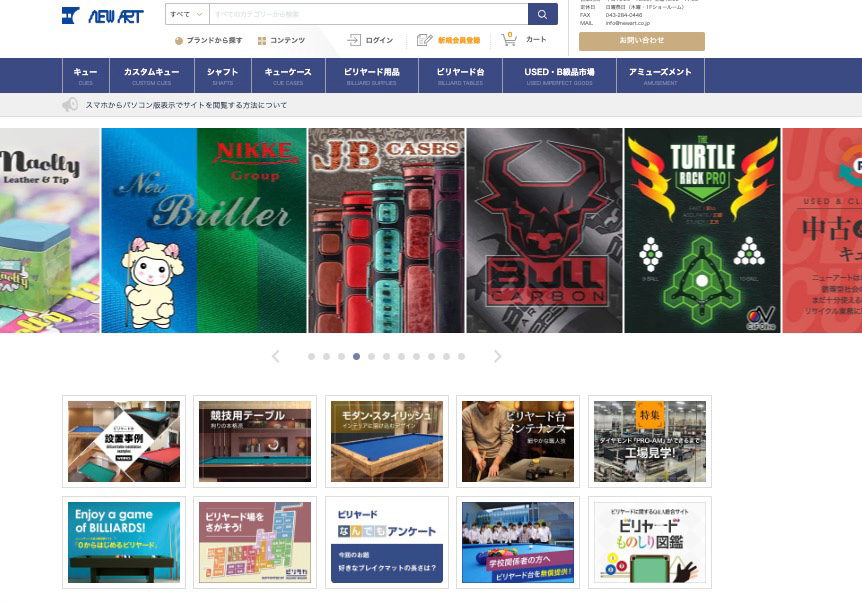862x603 pixels.
Task: Select the seventh carousel dot
Action: 402,357
